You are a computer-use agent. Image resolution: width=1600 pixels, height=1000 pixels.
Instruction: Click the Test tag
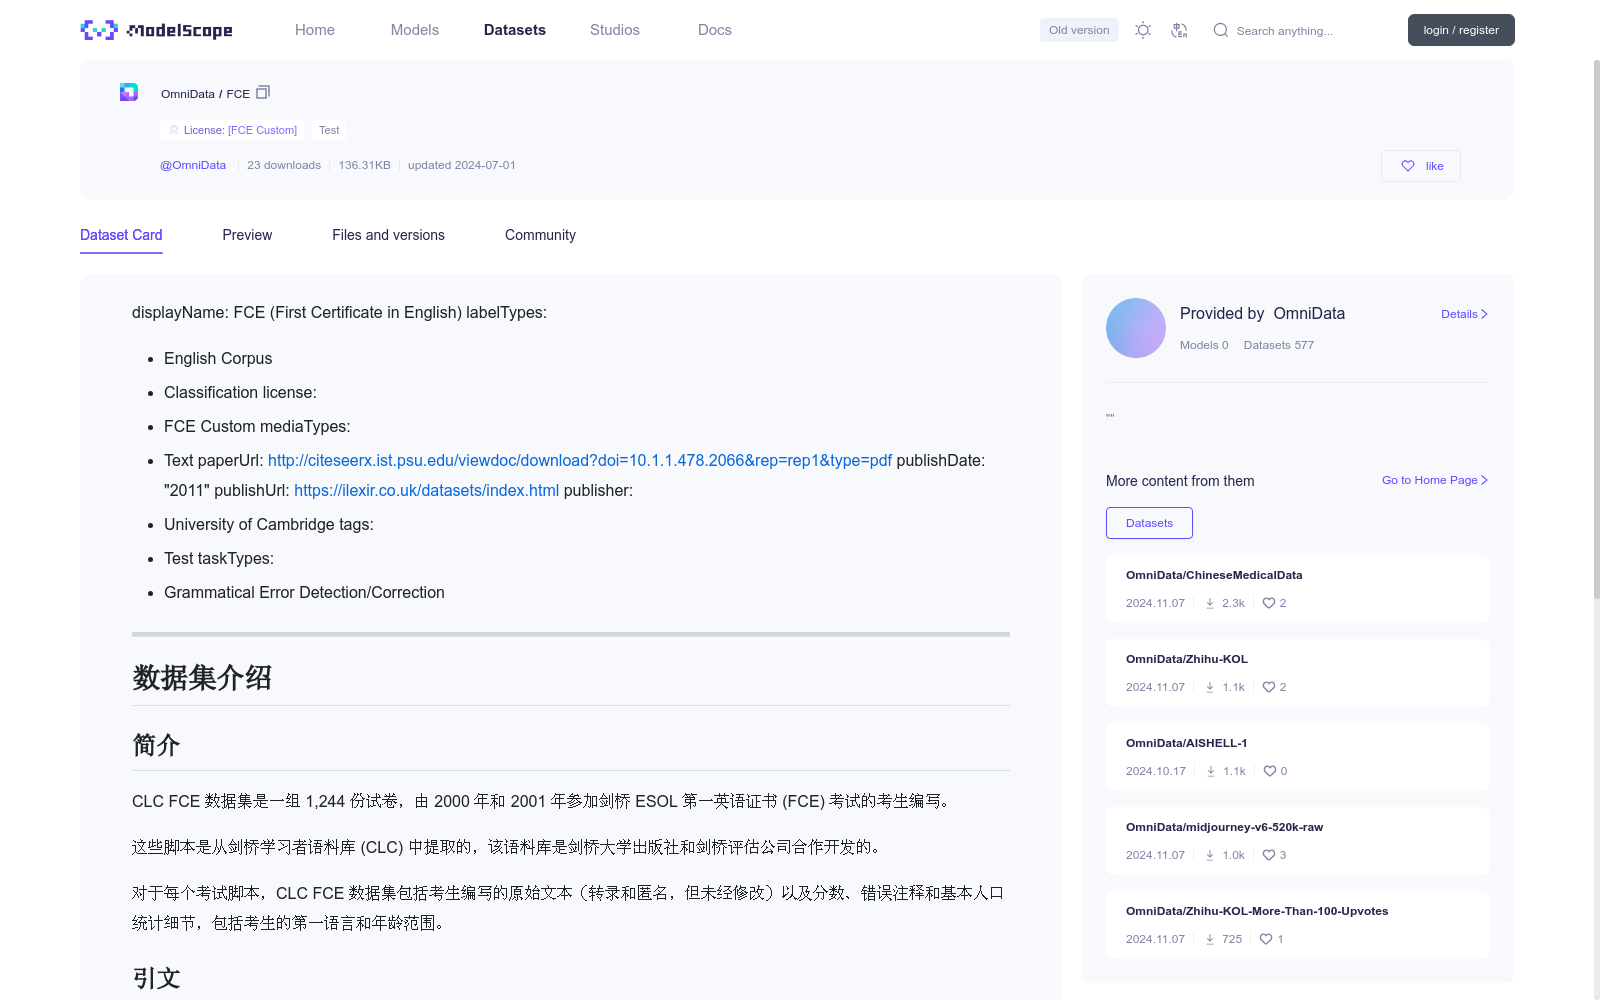pyautogui.click(x=329, y=130)
